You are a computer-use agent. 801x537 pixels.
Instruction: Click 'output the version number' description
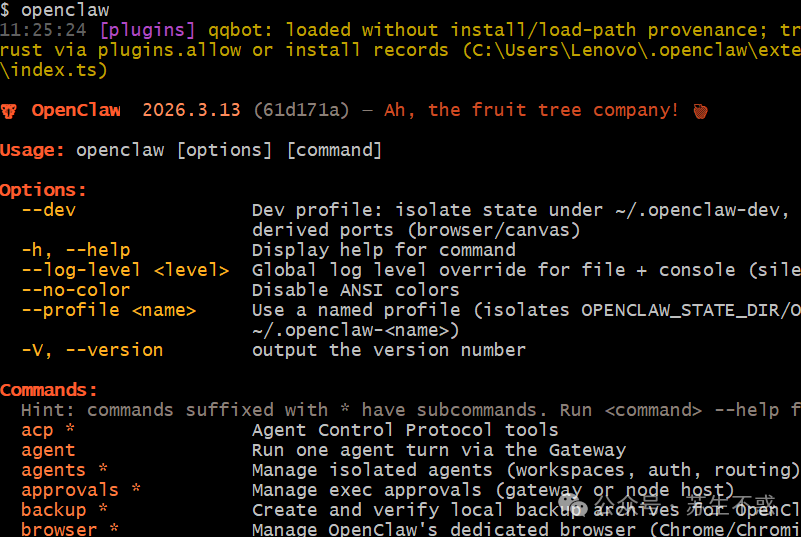[x=389, y=350]
